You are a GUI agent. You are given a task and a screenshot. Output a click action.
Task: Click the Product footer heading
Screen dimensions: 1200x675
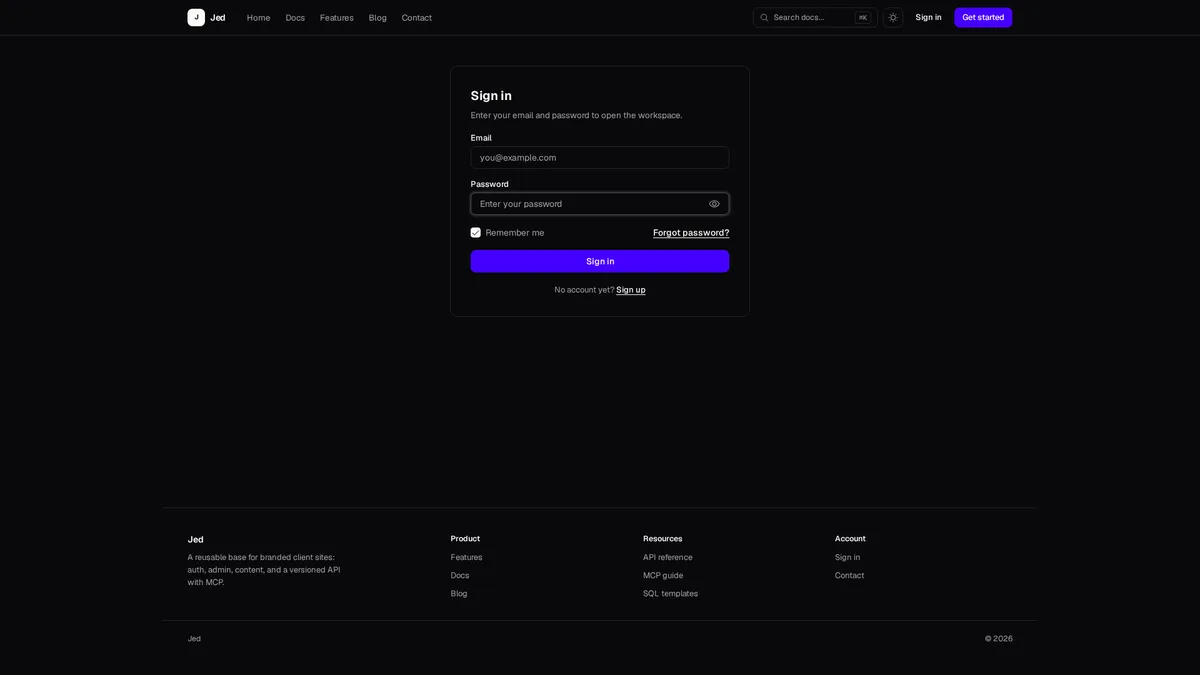[465, 539]
